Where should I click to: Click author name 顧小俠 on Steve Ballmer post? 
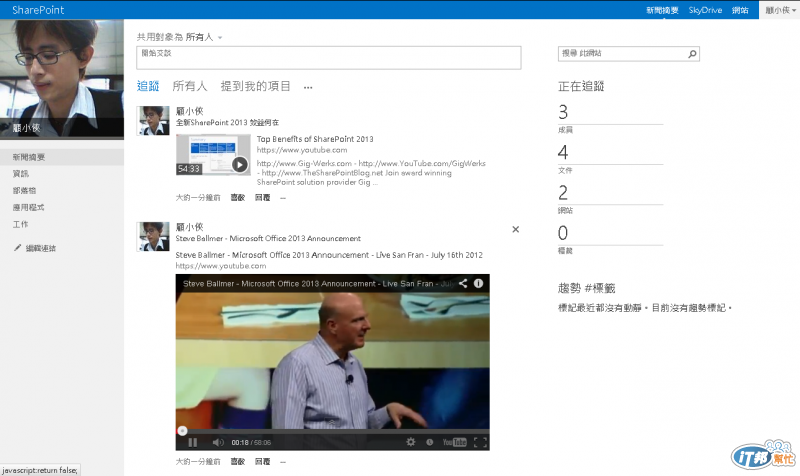[189, 227]
